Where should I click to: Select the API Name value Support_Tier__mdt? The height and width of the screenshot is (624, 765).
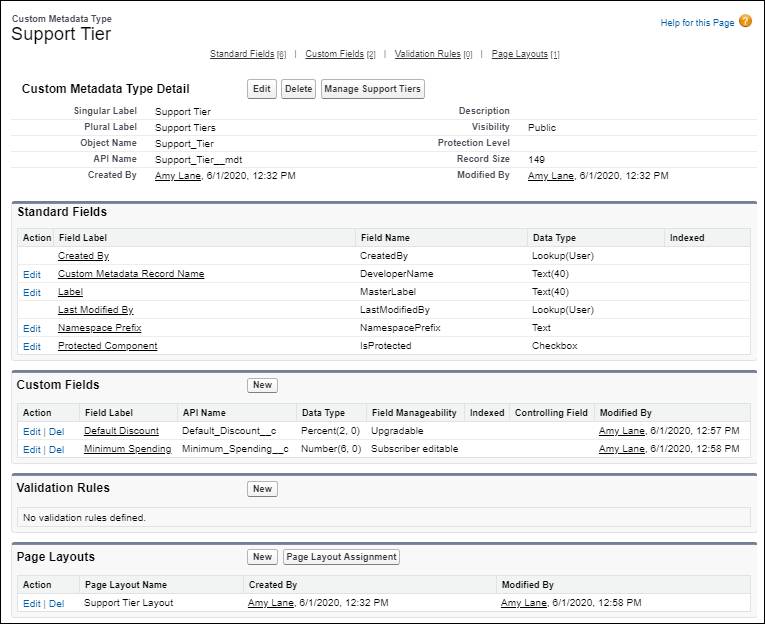pyautogui.click(x=199, y=160)
